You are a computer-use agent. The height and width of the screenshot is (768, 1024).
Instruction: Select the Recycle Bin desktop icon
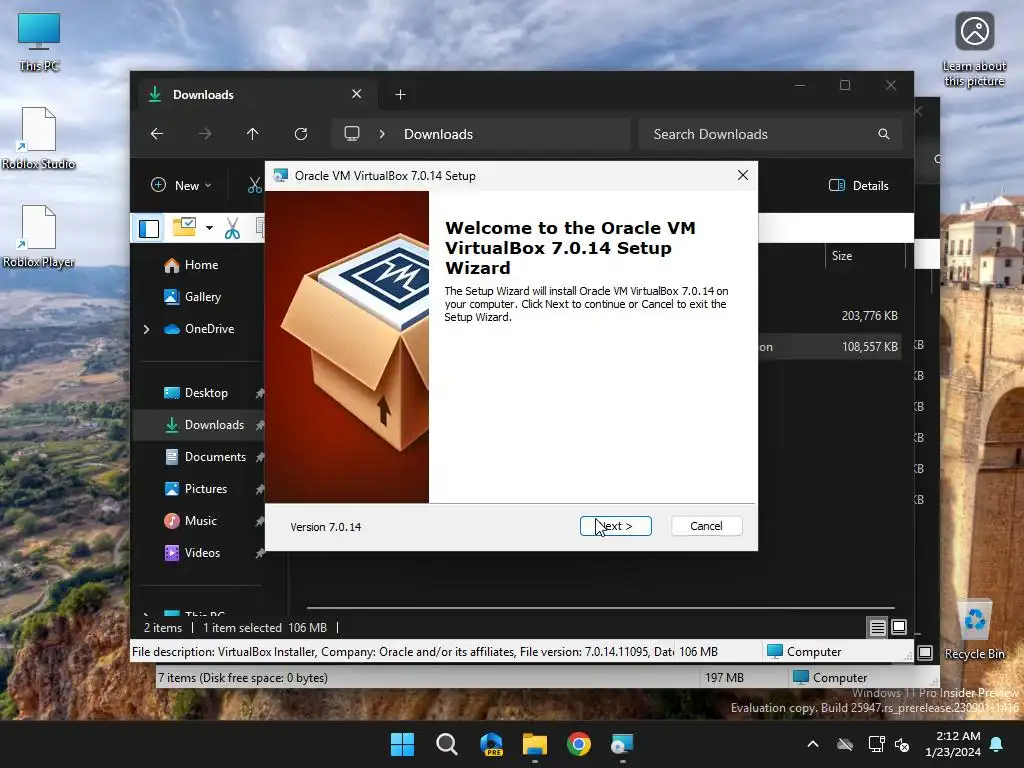pos(974,630)
